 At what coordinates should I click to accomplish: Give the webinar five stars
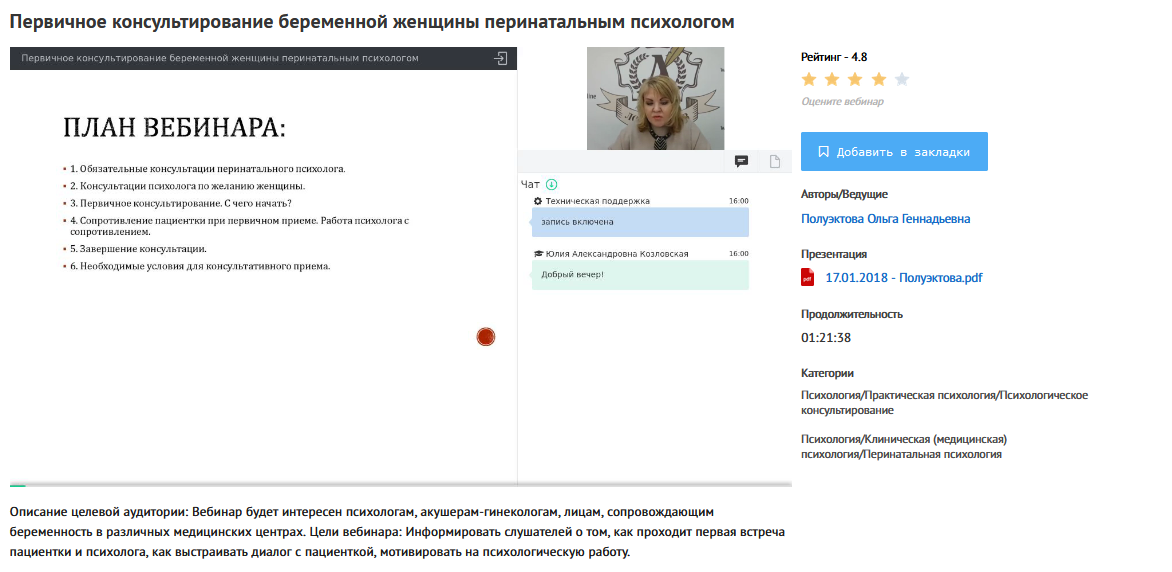tap(902, 80)
